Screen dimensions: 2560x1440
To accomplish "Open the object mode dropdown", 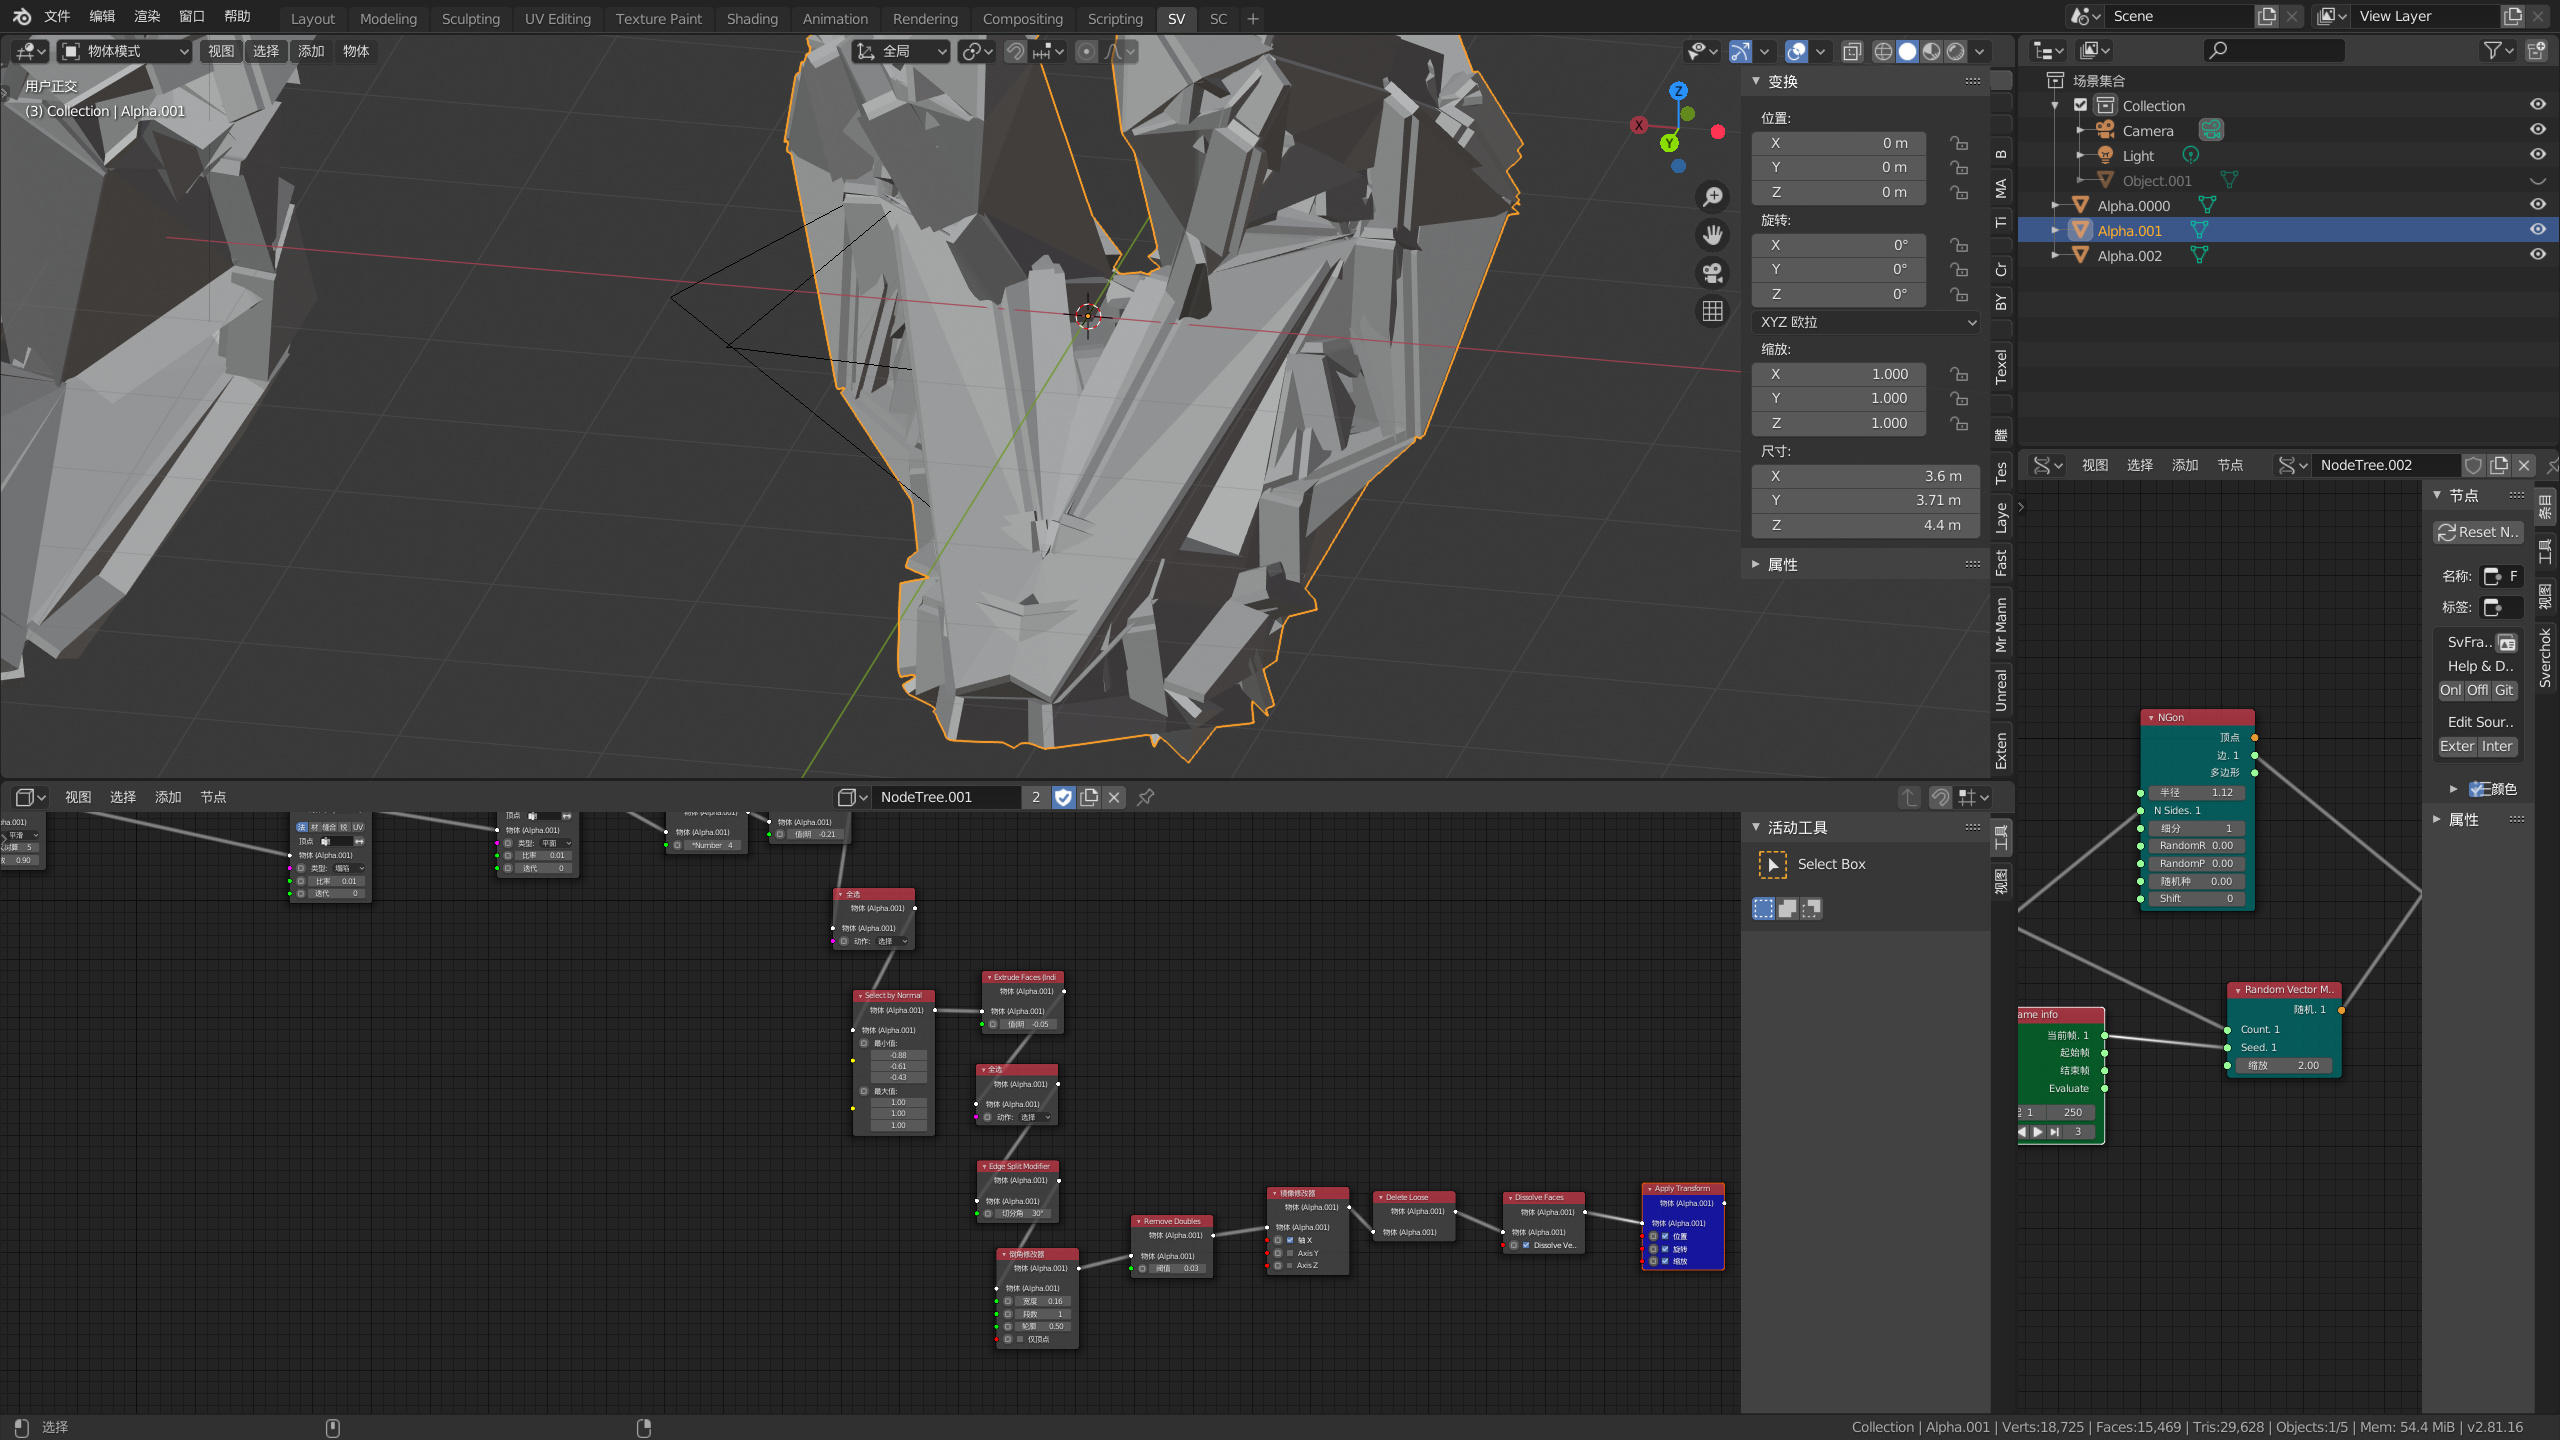I will [x=124, y=51].
